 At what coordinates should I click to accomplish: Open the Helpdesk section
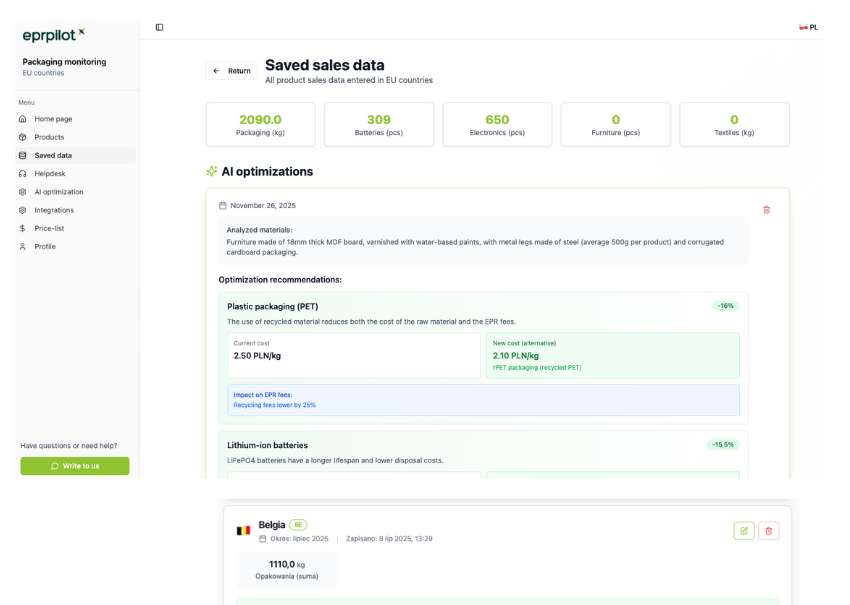(50, 174)
